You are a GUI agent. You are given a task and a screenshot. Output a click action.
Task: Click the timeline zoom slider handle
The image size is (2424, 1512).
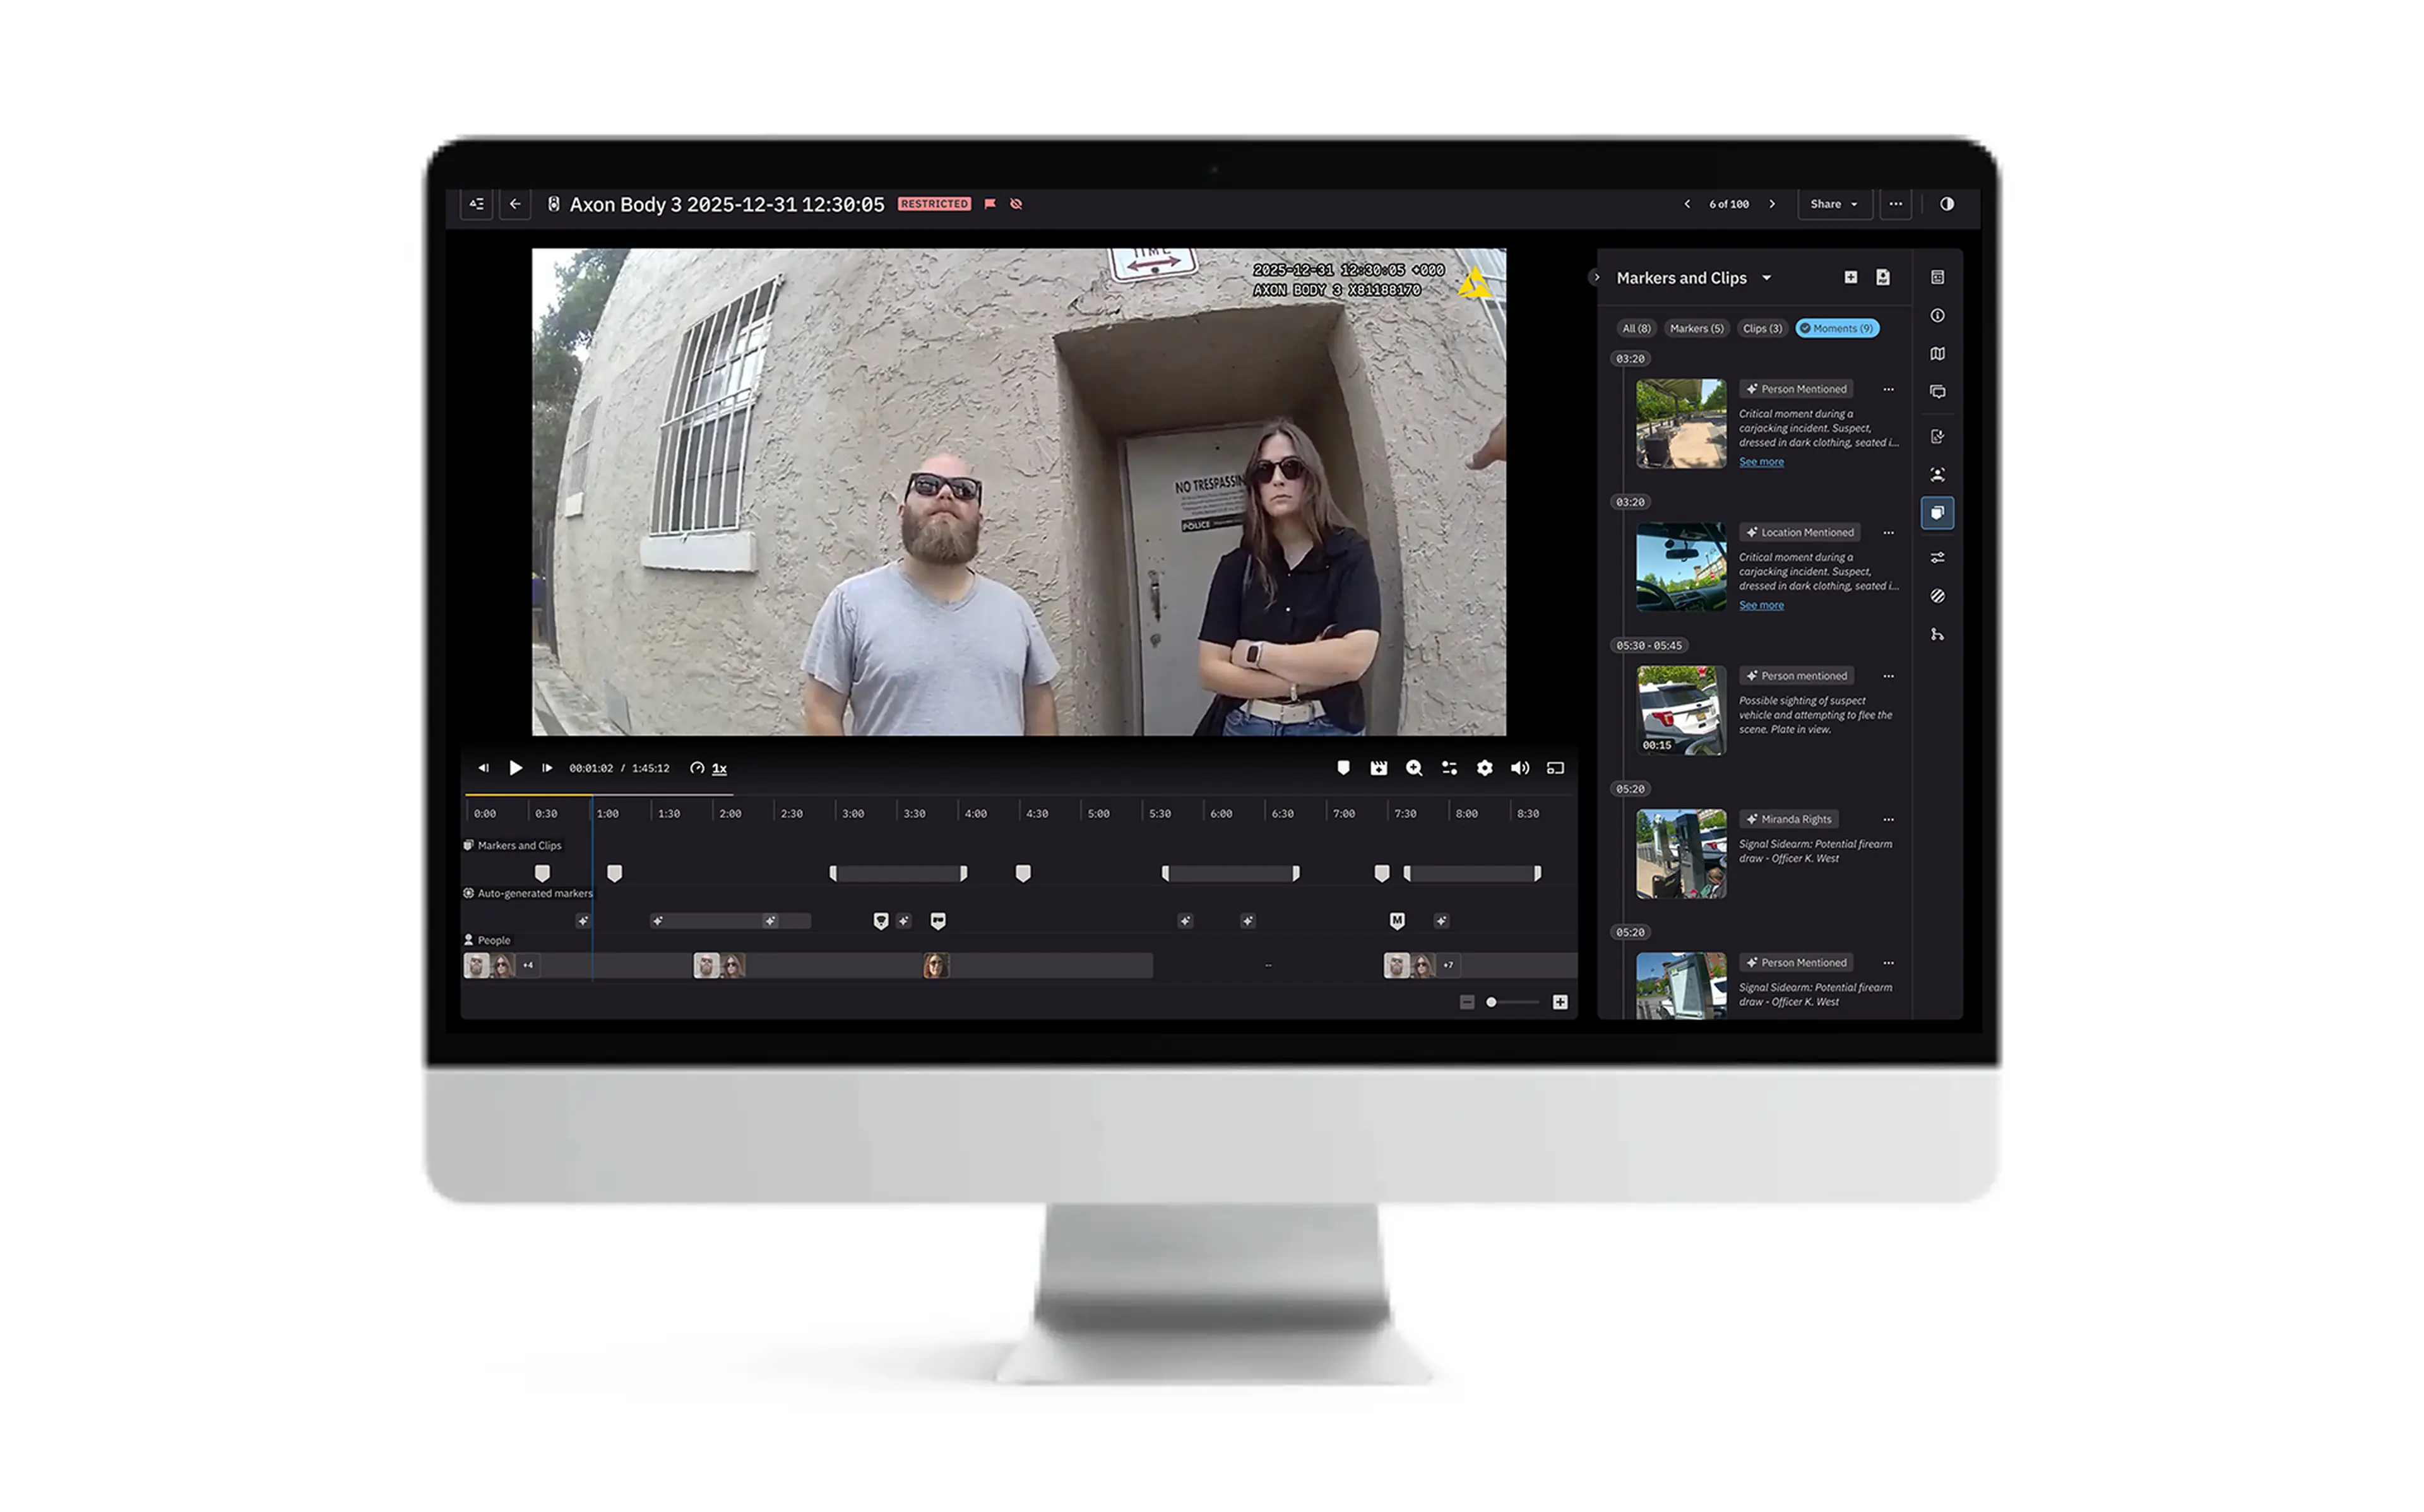pyautogui.click(x=1490, y=1002)
